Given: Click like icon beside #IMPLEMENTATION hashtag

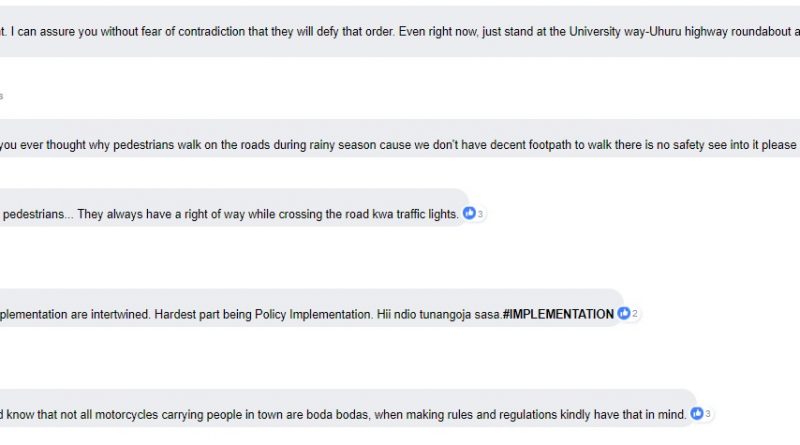Looking at the screenshot, I should [x=623, y=313].
